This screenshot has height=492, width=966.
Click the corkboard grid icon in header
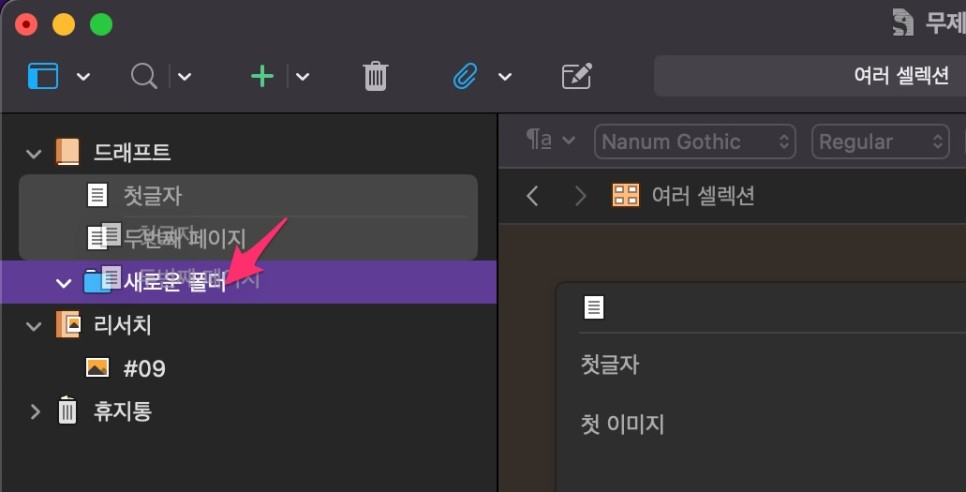point(625,195)
